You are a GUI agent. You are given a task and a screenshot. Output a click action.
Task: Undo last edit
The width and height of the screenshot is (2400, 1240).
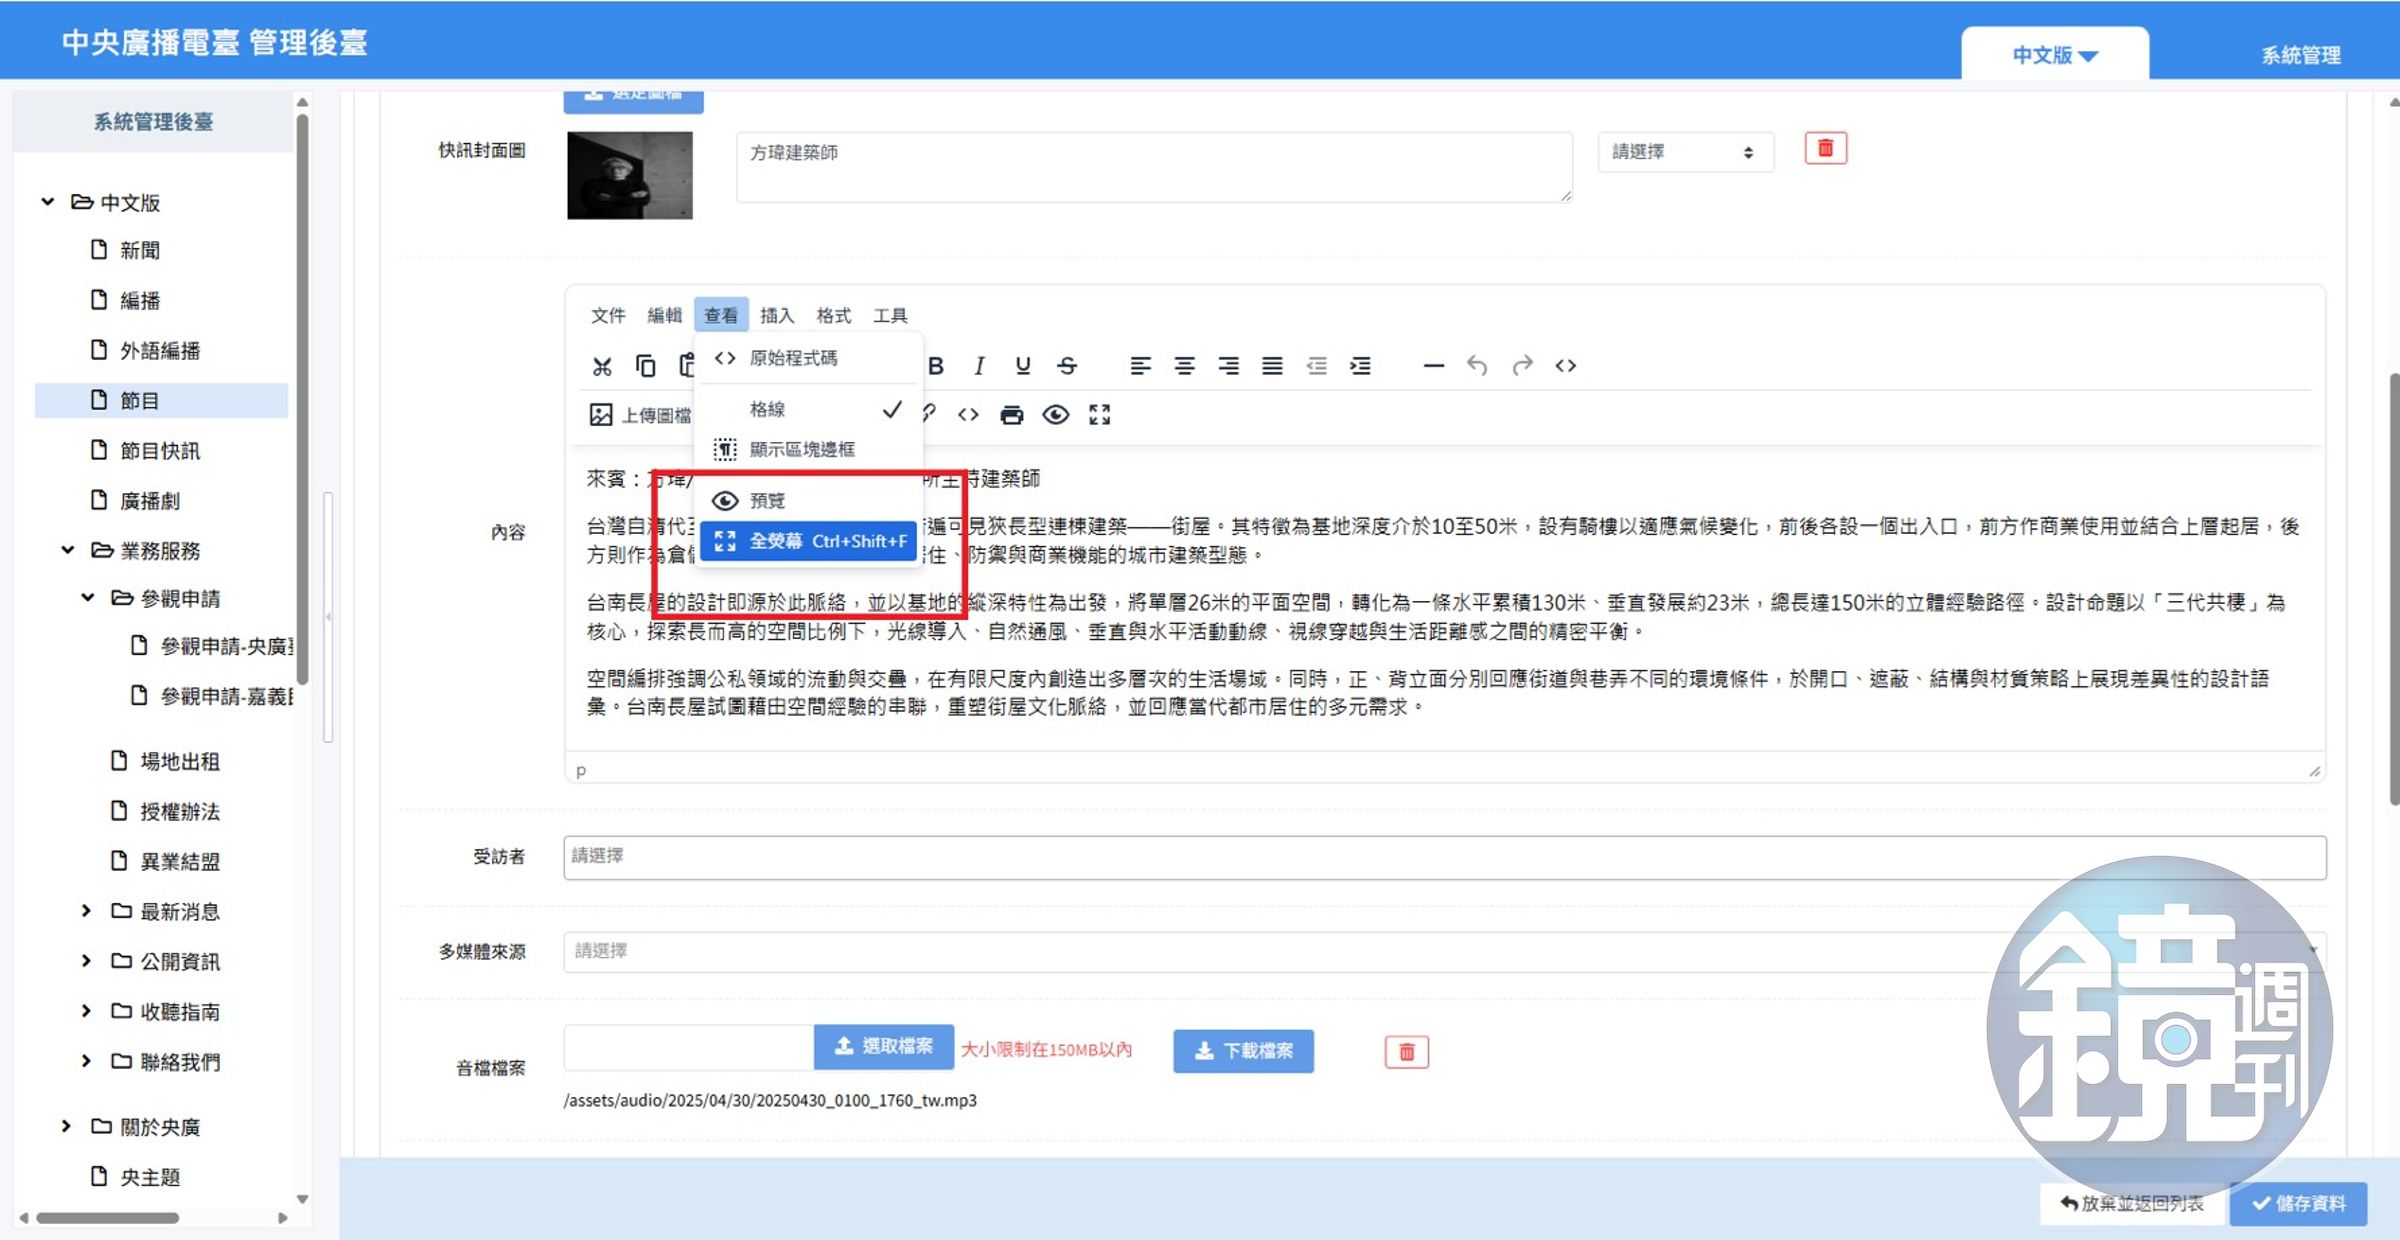pos(1477,366)
